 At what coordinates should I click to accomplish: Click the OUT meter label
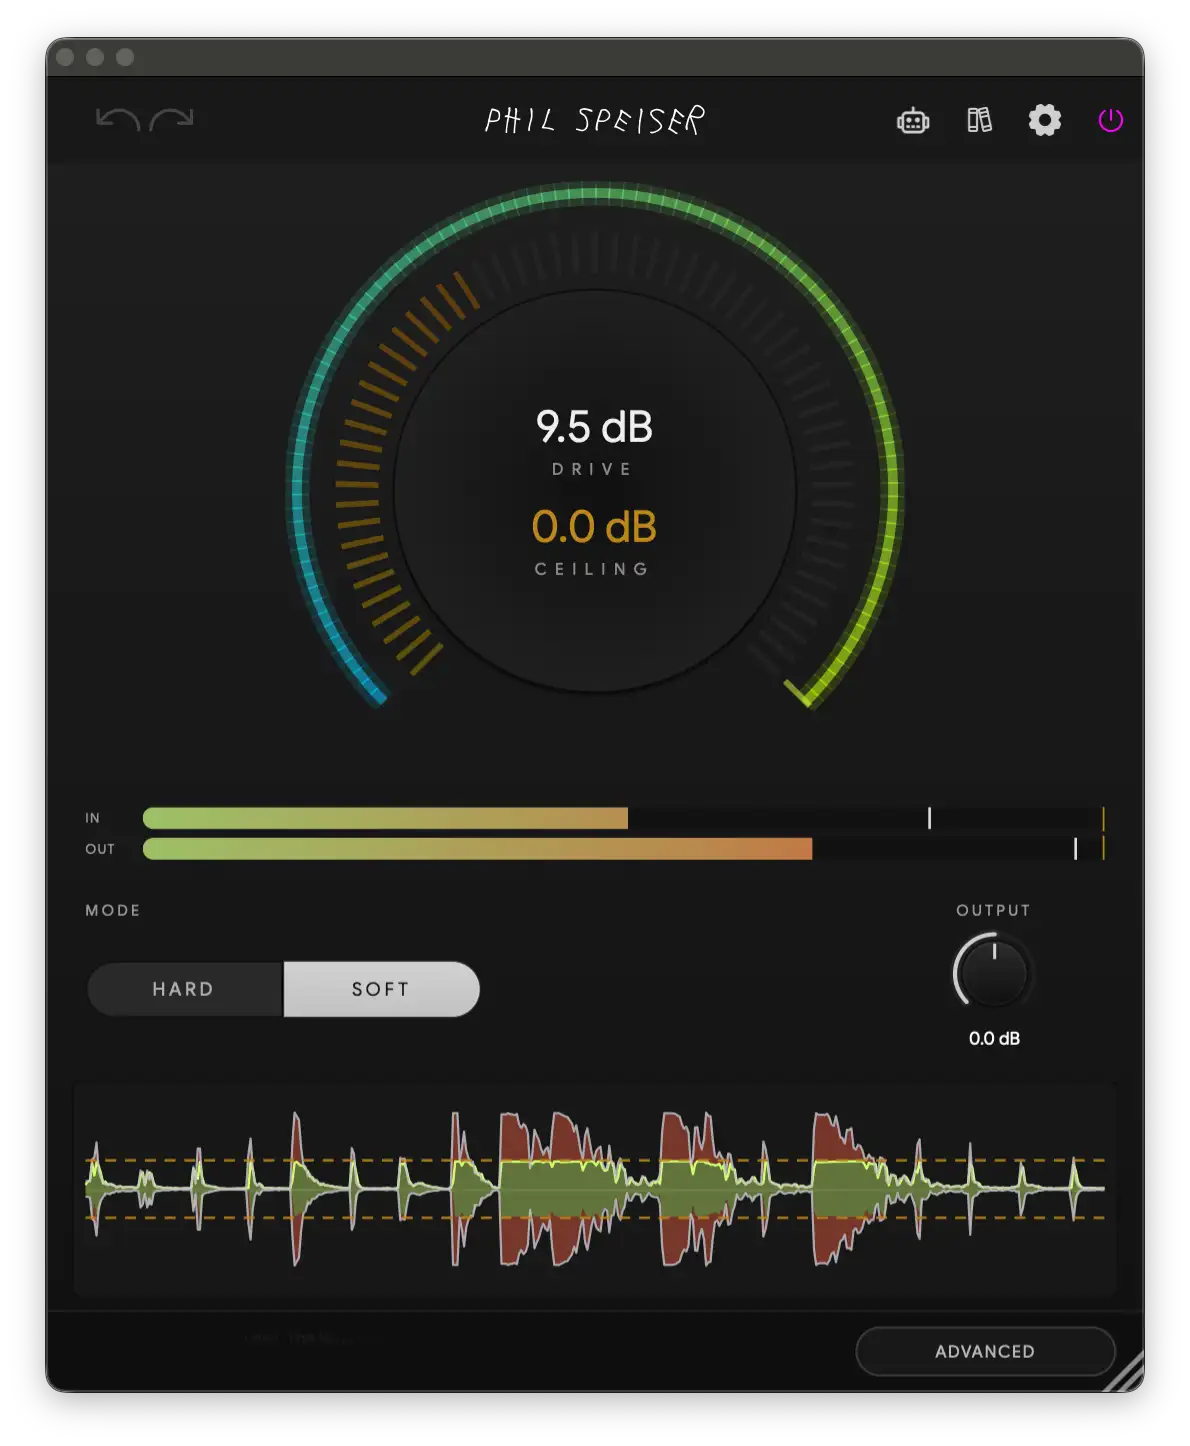[100, 849]
